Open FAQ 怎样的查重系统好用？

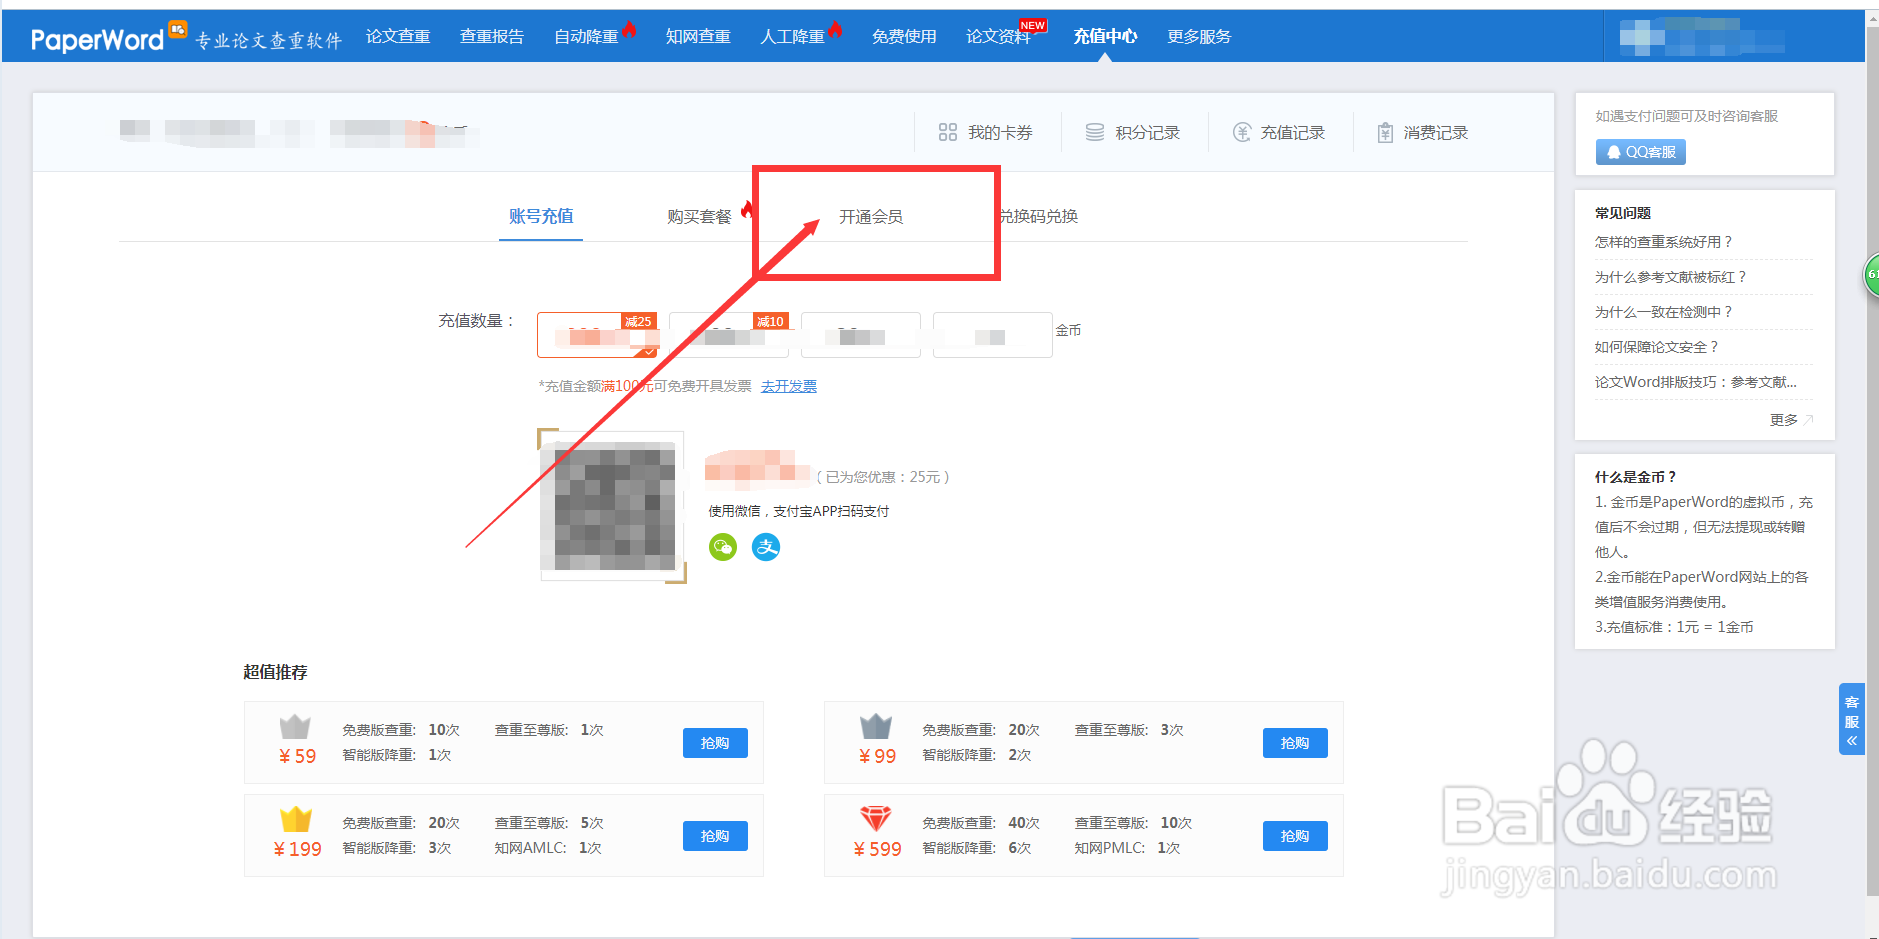[1663, 242]
